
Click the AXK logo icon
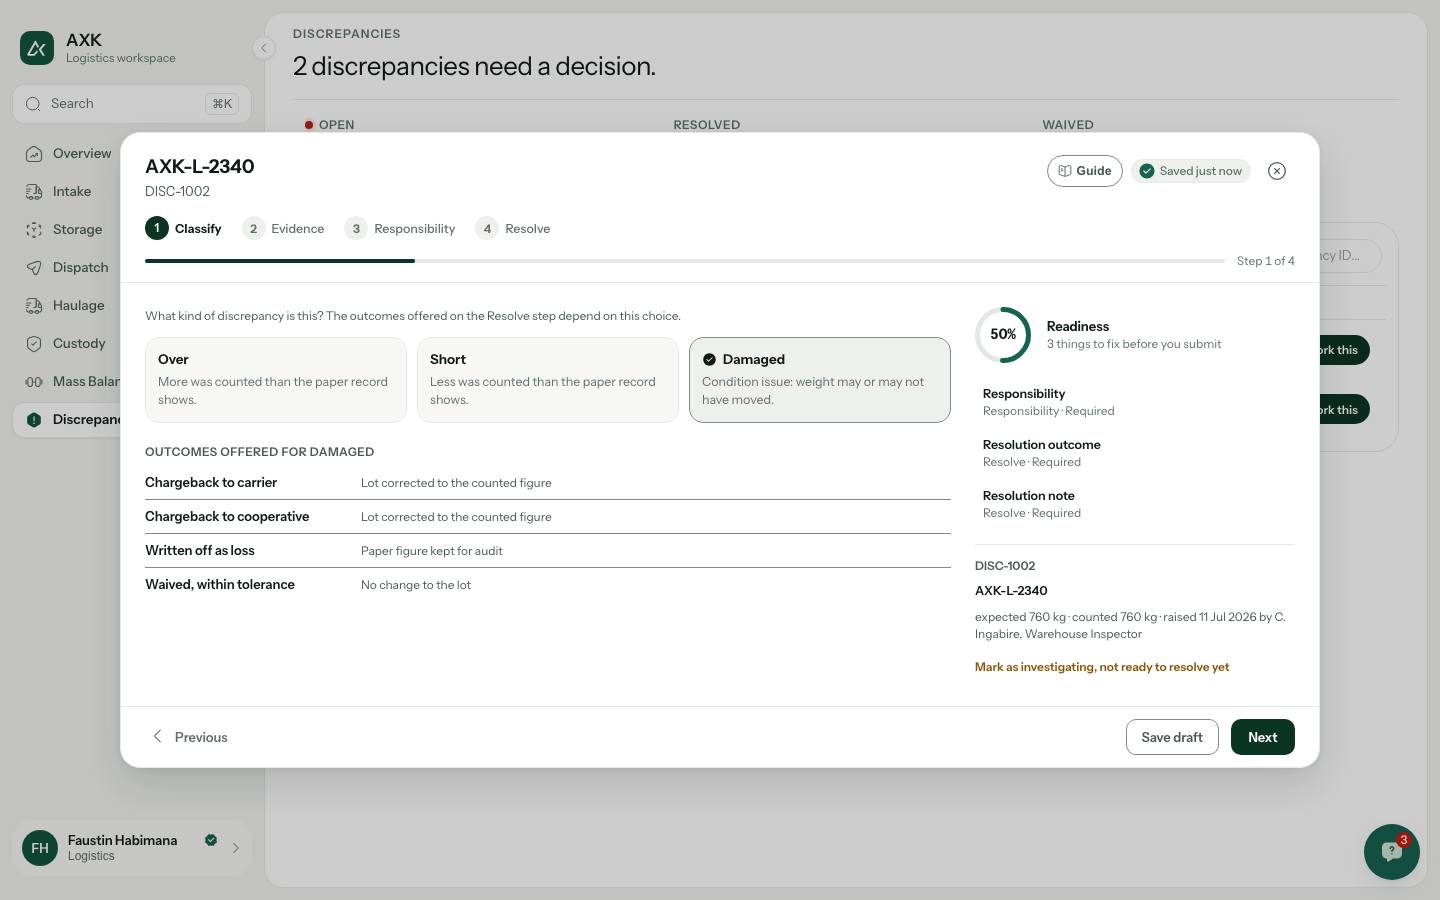pos(37,48)
